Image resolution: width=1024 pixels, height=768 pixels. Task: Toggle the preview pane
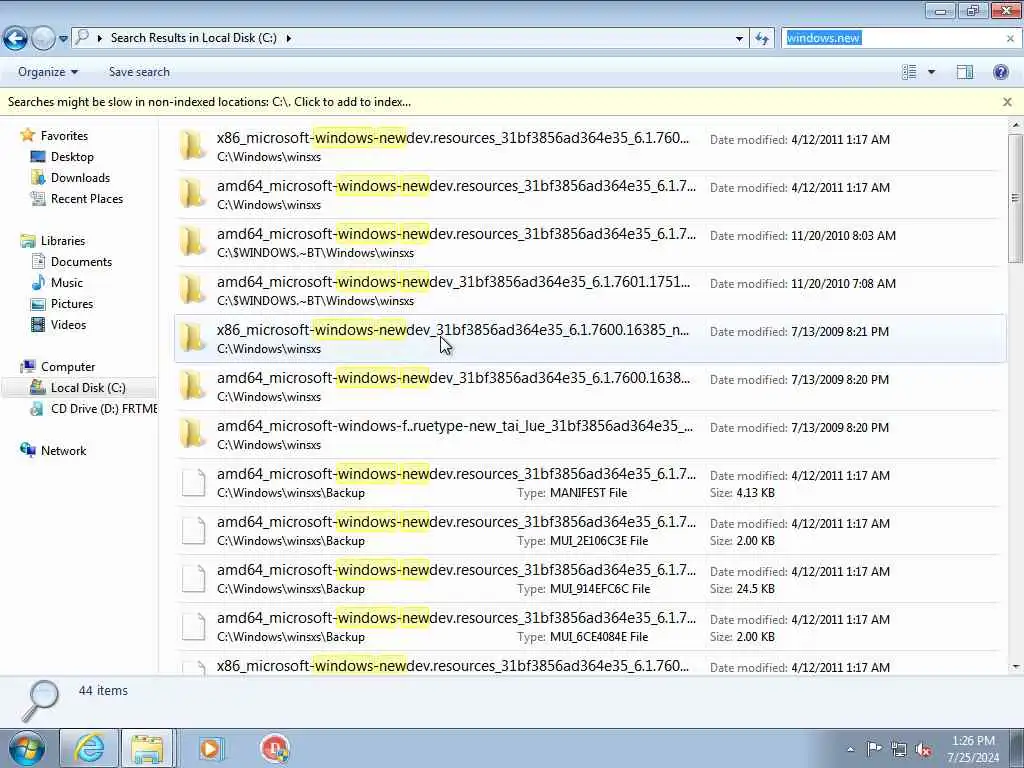pos(965,72)
